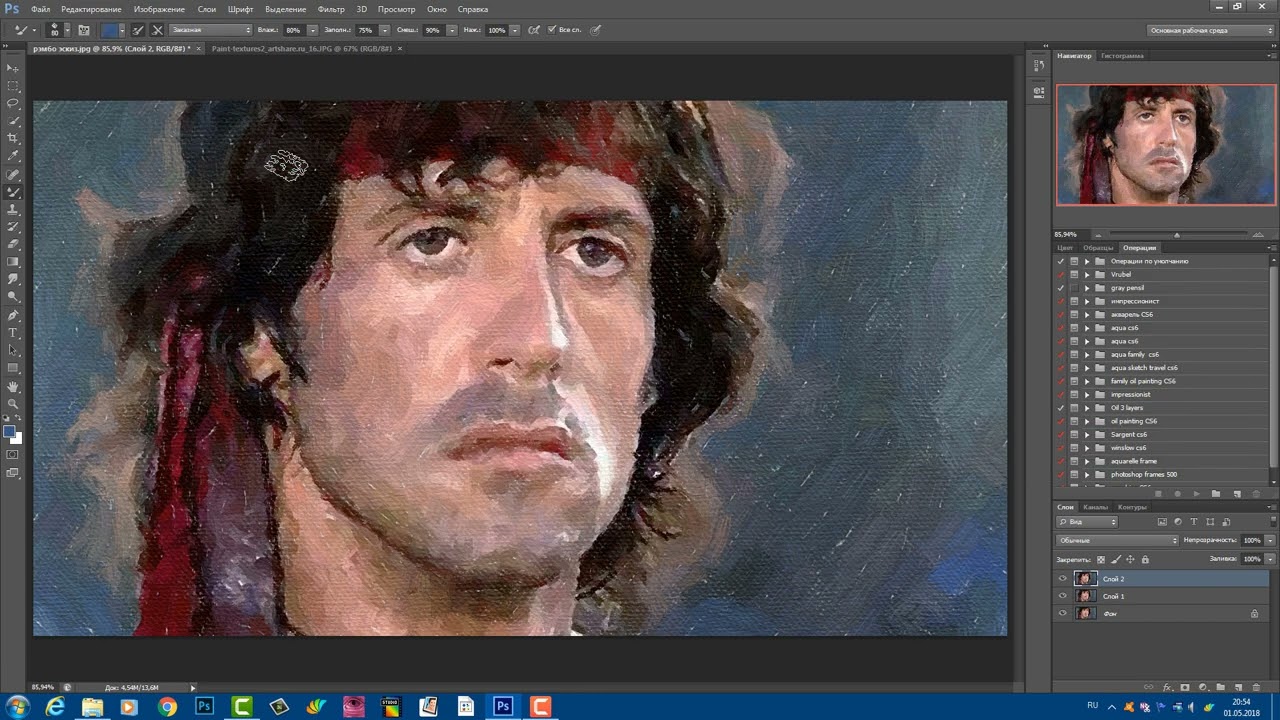Hide layer 'Слой 2' with eye icon
This screenshot has width=1280, height=720.
pyautogui.click(x=1062, y=579)
